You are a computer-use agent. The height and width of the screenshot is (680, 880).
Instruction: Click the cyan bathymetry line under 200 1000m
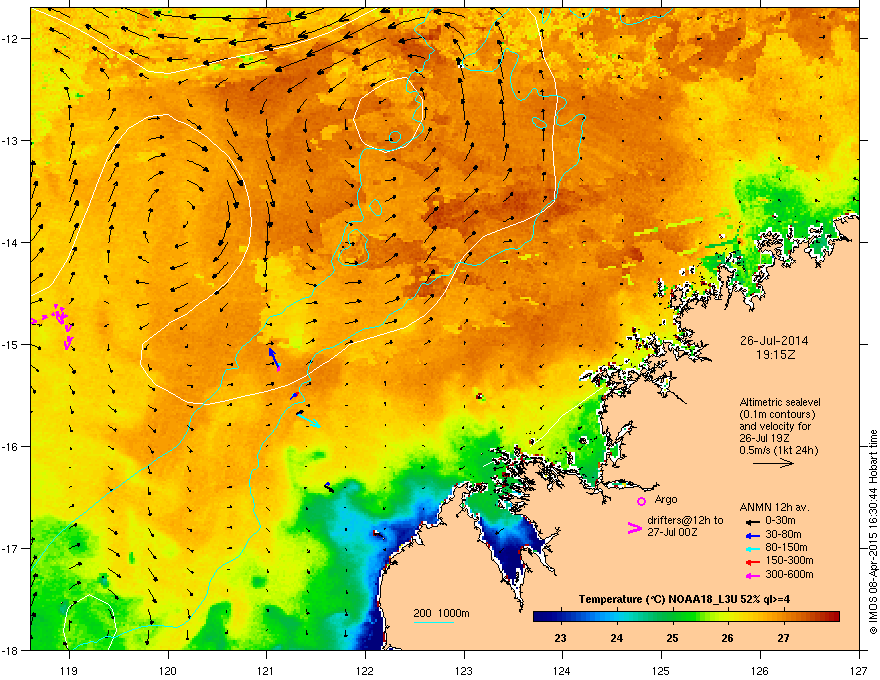[x=433, y=622]
